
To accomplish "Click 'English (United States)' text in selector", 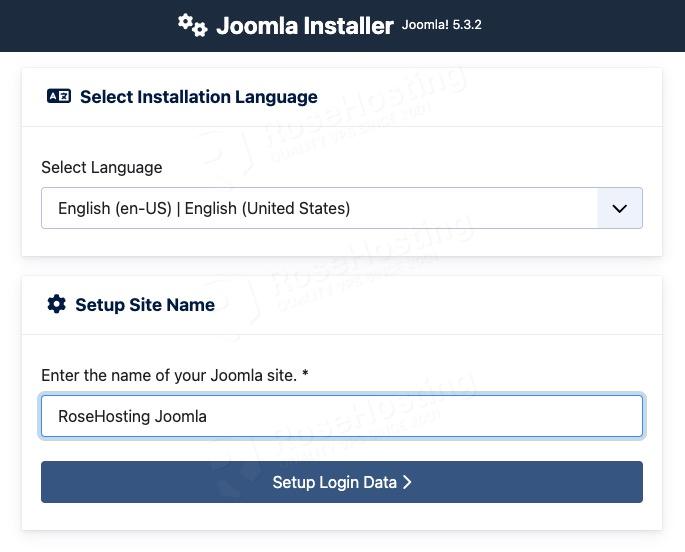I will (x=267, y=209).
